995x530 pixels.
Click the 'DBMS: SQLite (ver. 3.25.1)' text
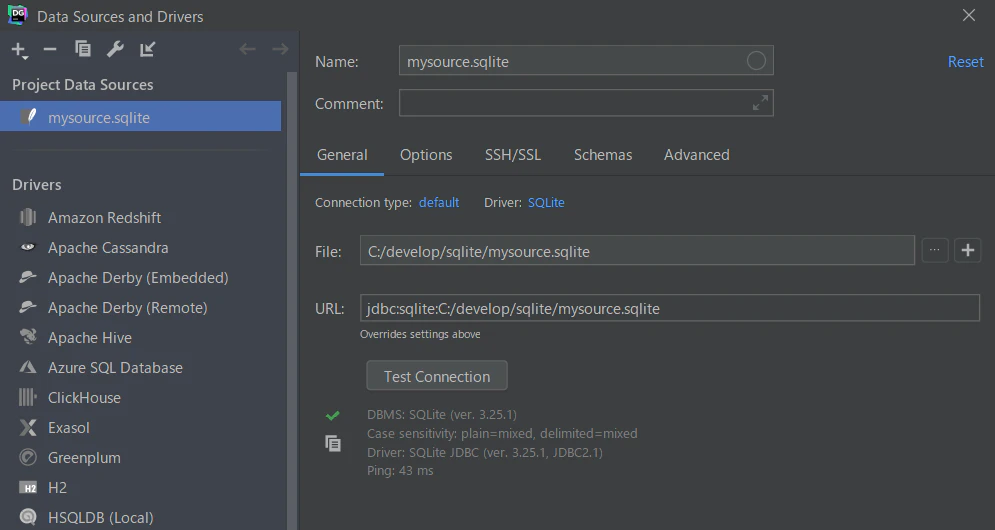pyautogui.click(x=442, y=414)
